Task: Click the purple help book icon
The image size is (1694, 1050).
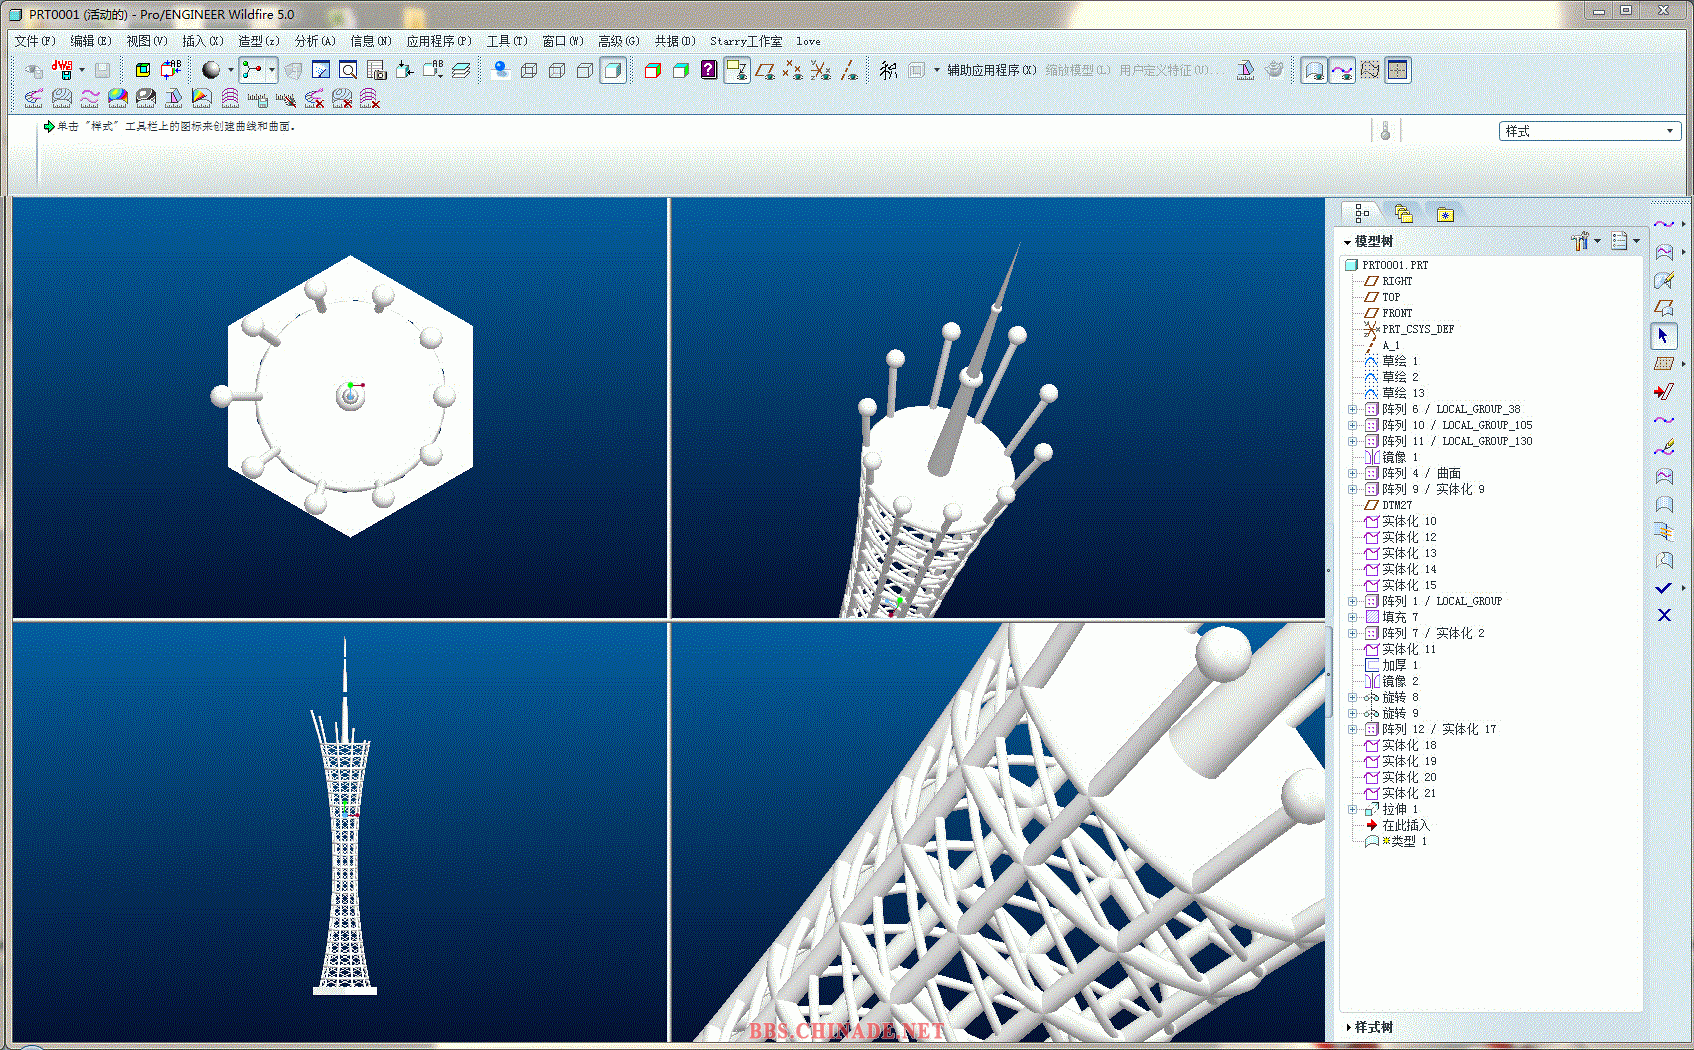Action: pos(709,70)
